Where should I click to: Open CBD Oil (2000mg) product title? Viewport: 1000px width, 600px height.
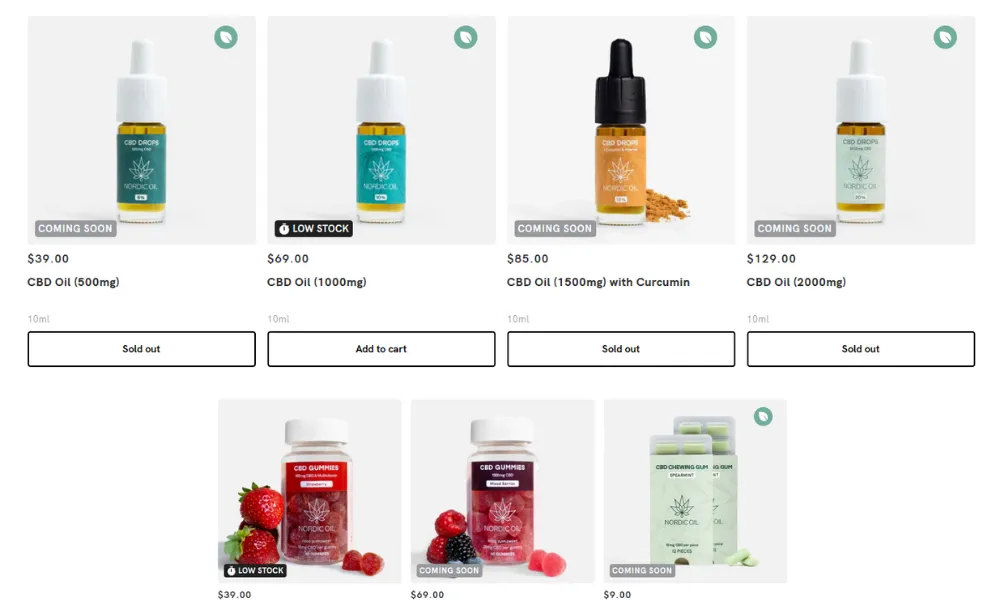click(797, 282)
